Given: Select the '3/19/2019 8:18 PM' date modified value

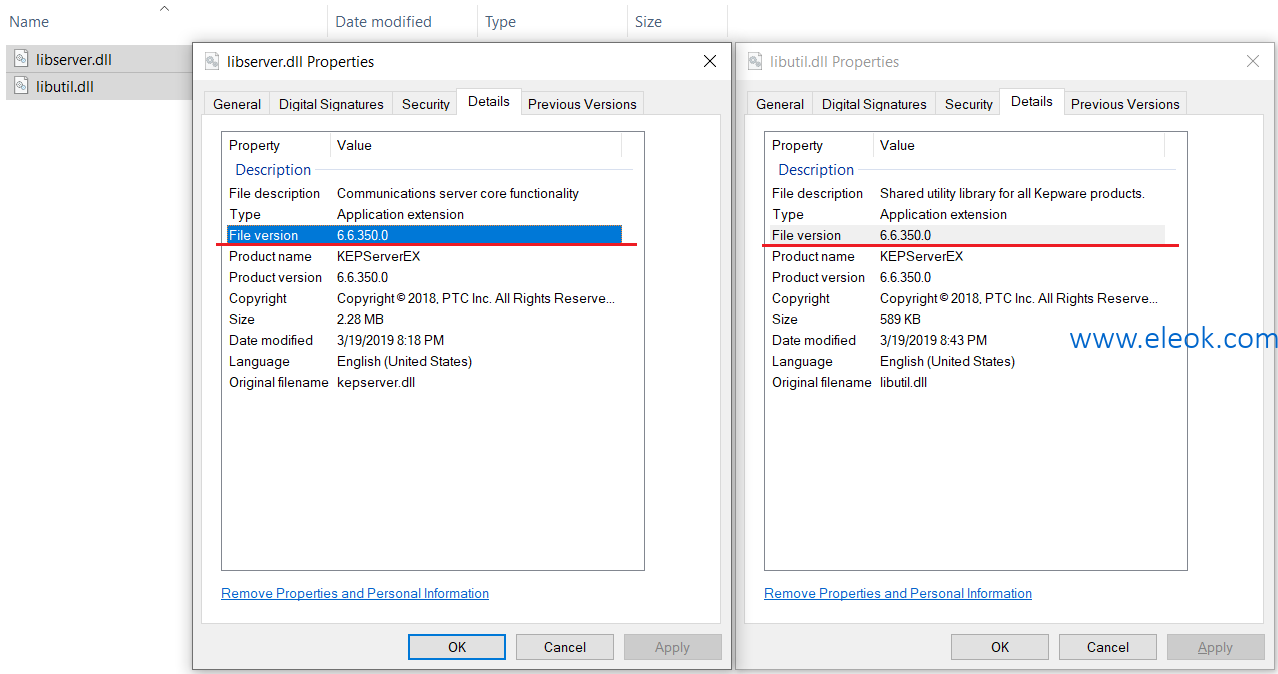Looking at the screenshot, I should (390, 340).
